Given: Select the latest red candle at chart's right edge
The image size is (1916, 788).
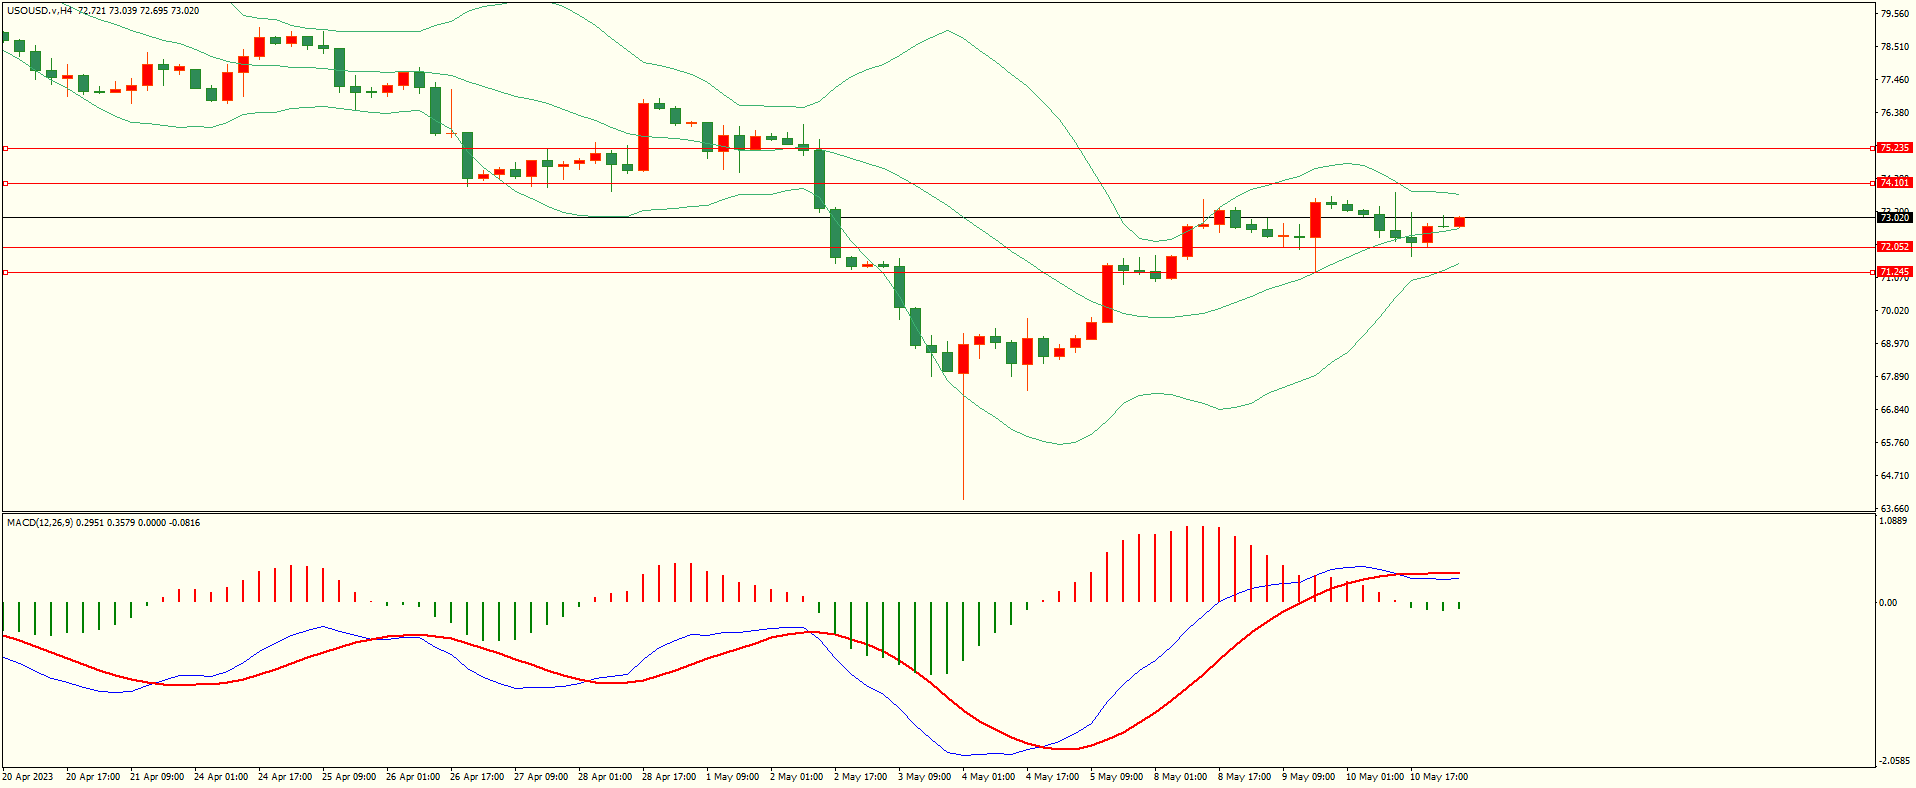Looking at the screenshot, I should [1460, 222].
